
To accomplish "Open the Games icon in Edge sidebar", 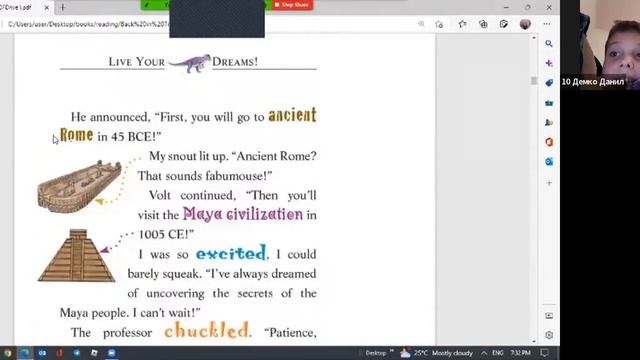I will point(549,122).
